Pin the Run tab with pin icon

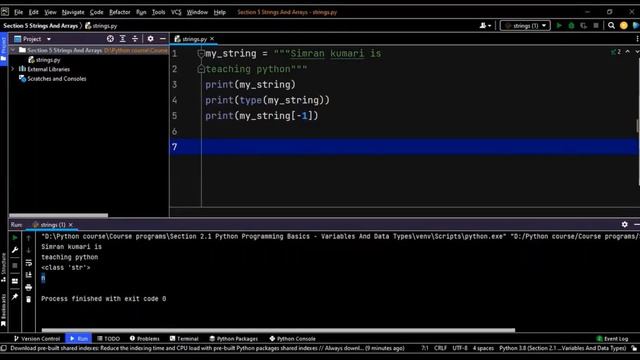point(15,297)
